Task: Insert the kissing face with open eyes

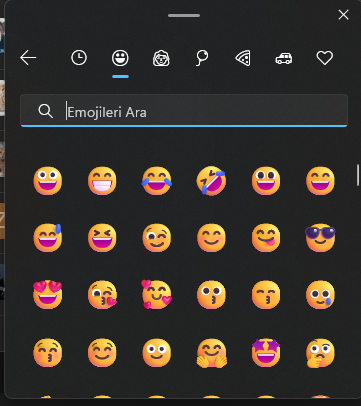Action: coord(211,294)
